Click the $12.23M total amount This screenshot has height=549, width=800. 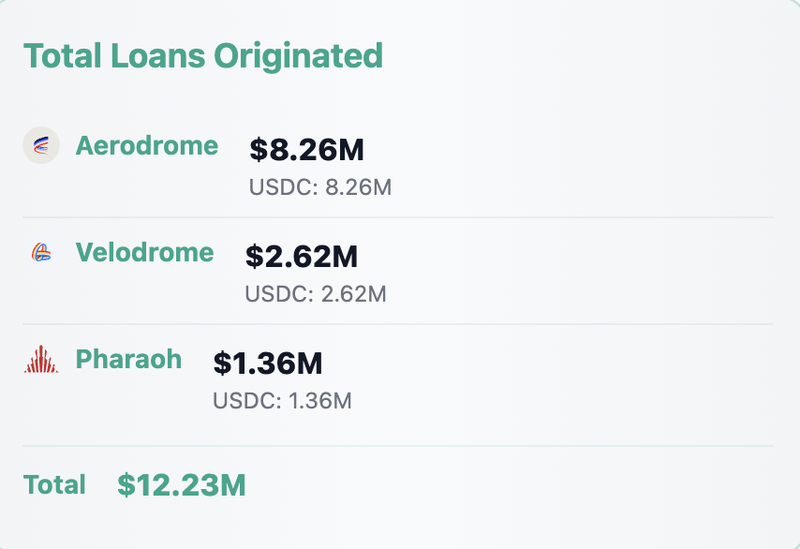click(x=181, y=485)
